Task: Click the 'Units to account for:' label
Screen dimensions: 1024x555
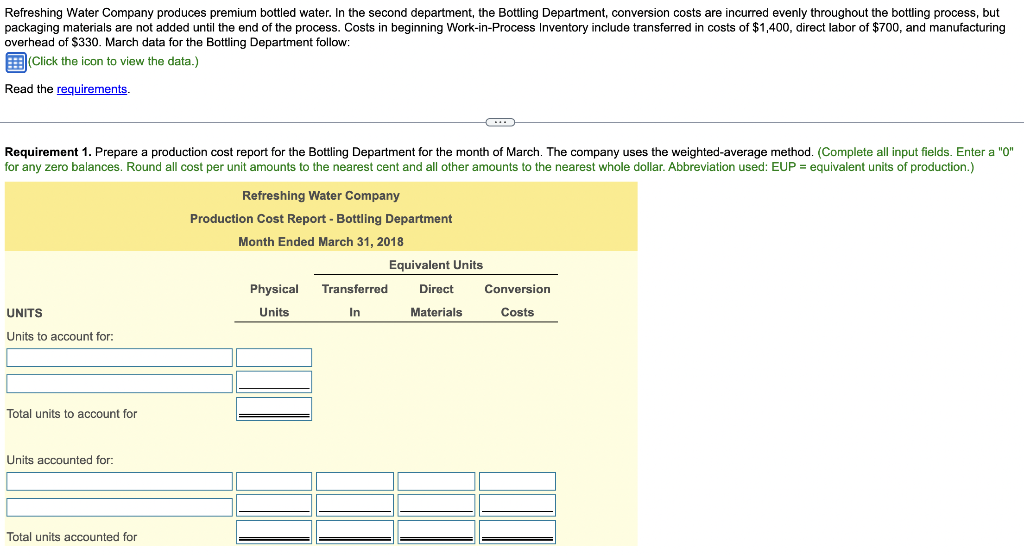Action: [59, 337]
